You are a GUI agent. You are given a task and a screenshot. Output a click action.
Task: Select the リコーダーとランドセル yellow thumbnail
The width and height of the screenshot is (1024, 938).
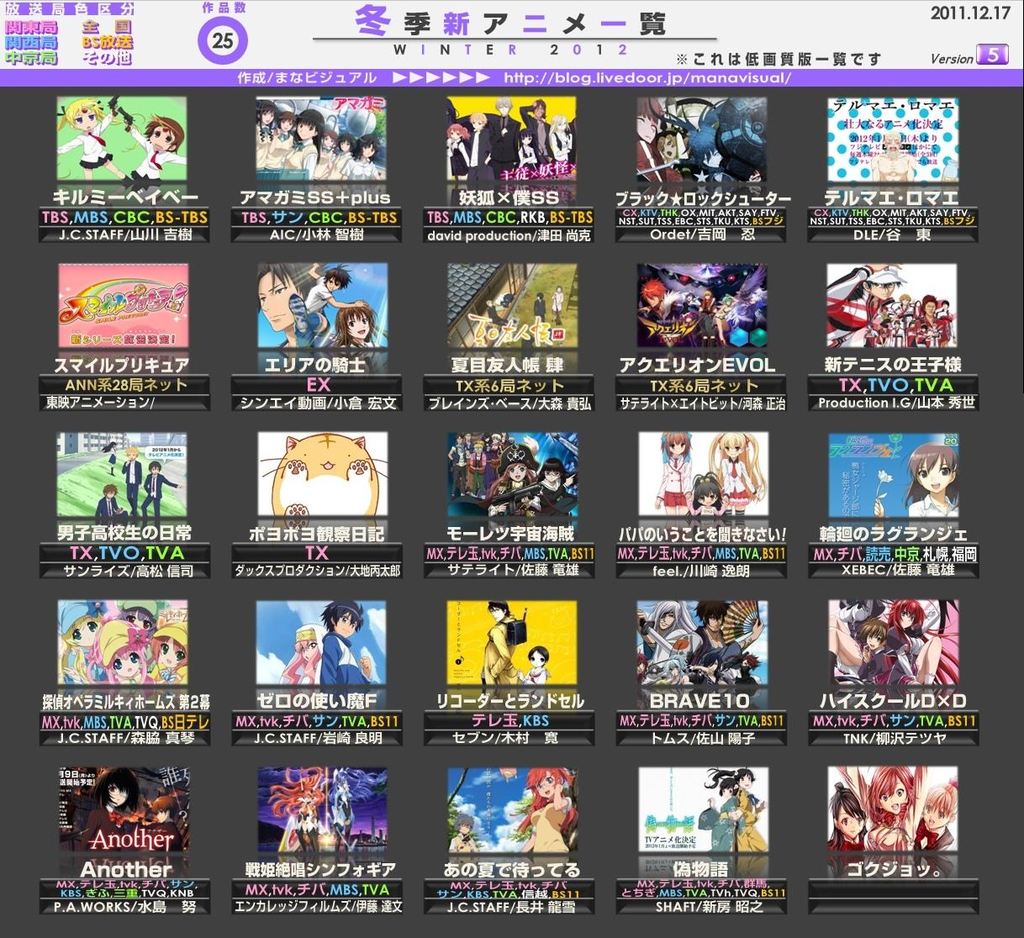click(x=511, y=642)
